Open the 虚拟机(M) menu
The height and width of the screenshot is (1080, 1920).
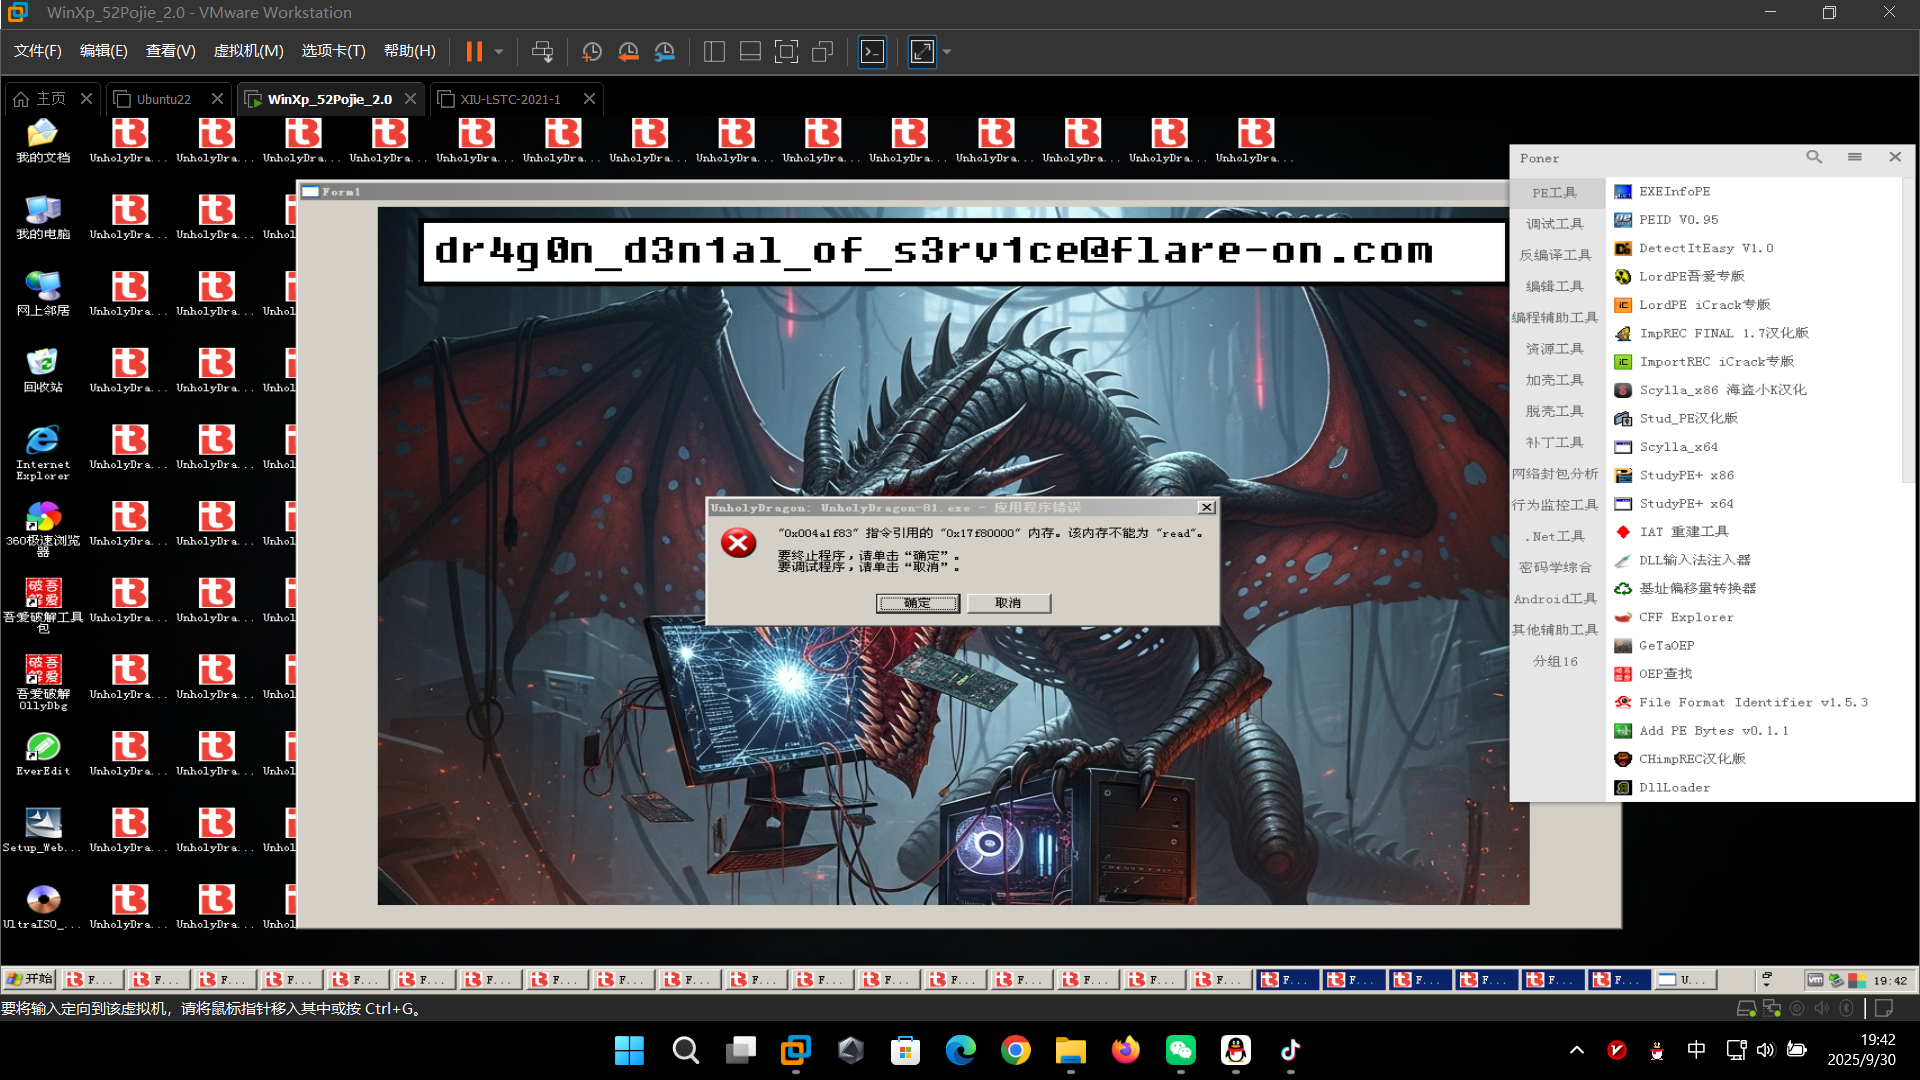pos(248,51)
